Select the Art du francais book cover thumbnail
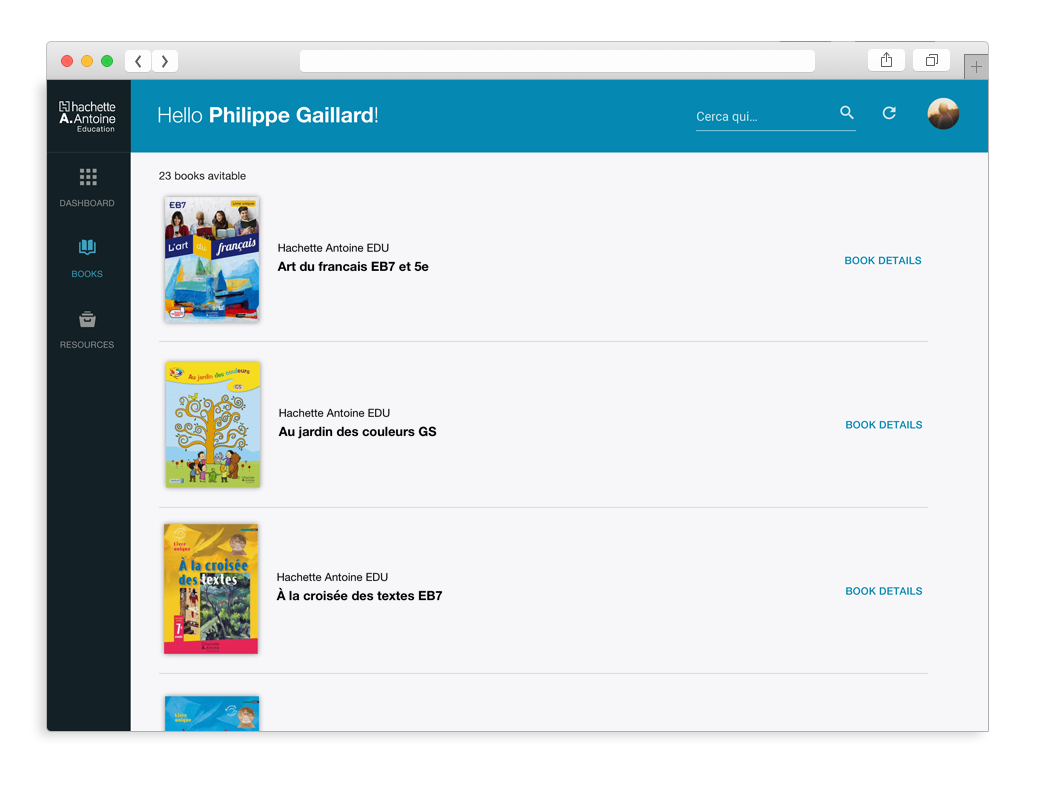This screenshot has width=1039, height=787. point(211,259)
